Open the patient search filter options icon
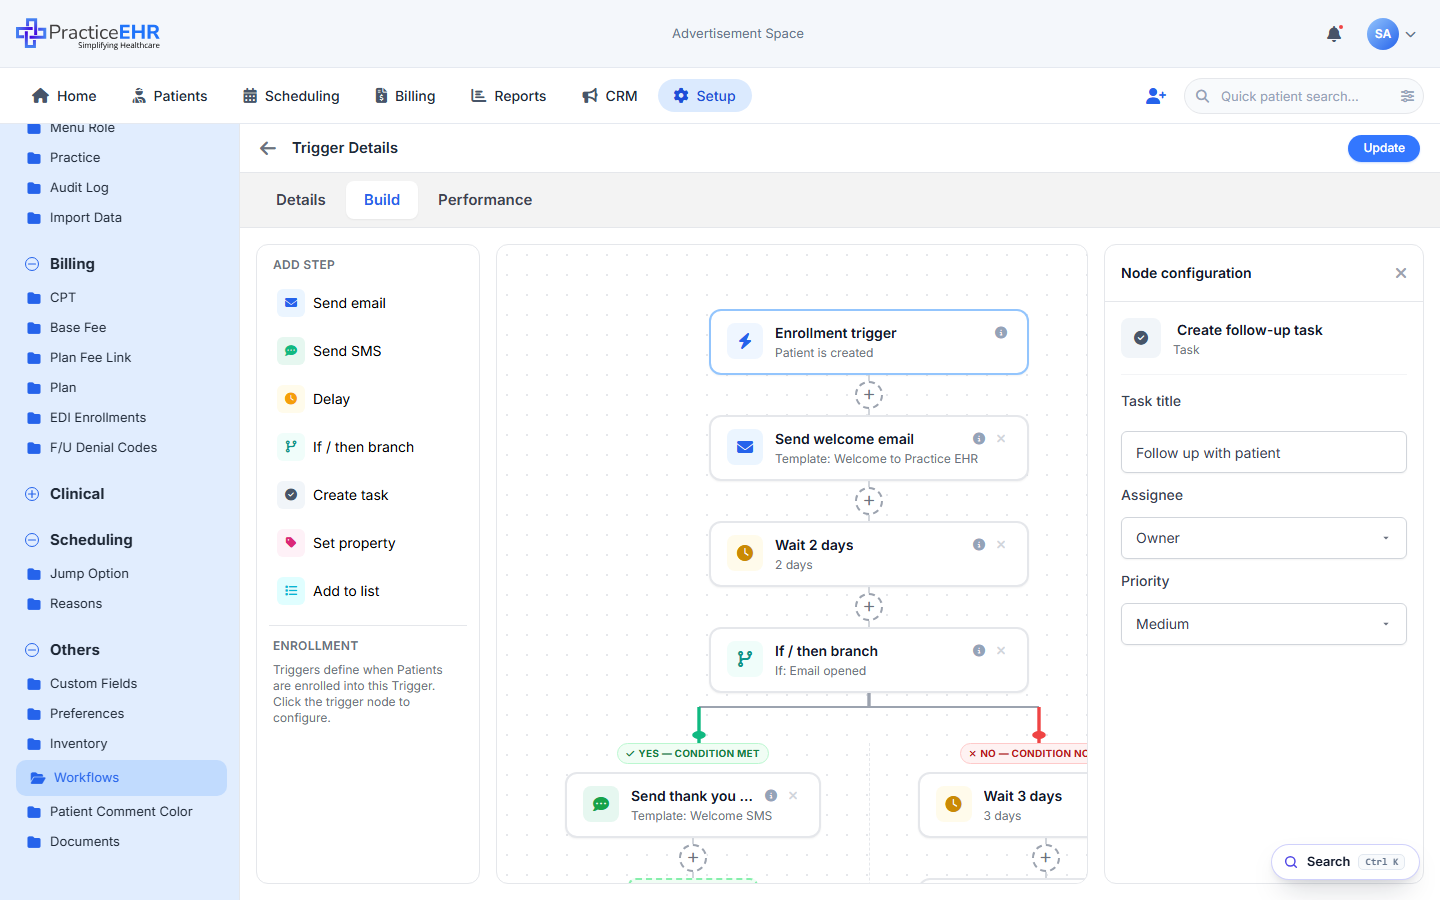 [1407, 96]
